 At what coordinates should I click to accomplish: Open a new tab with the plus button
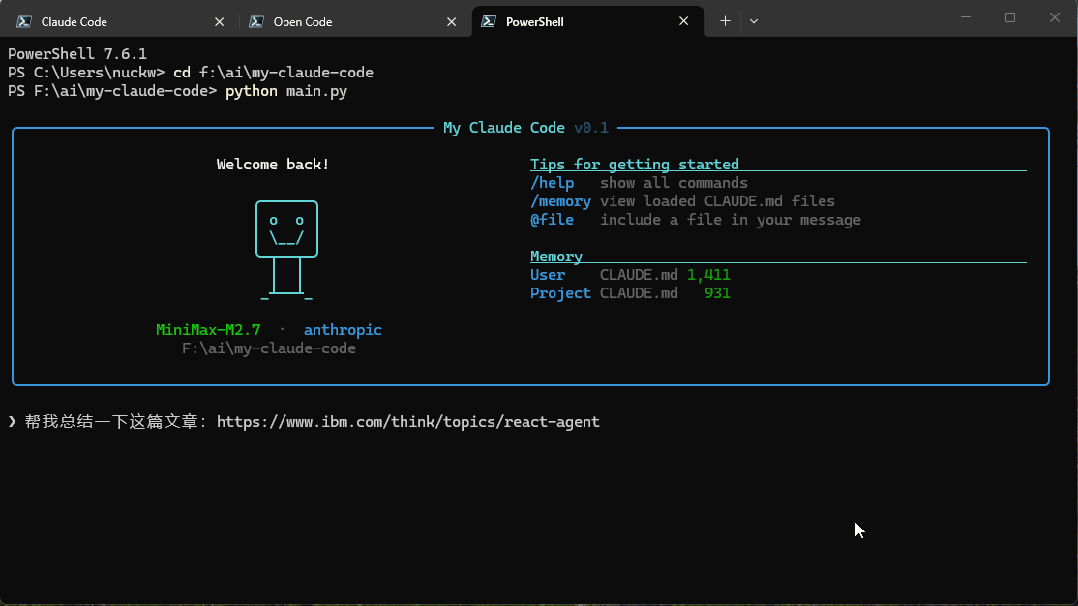coord(725,21)
